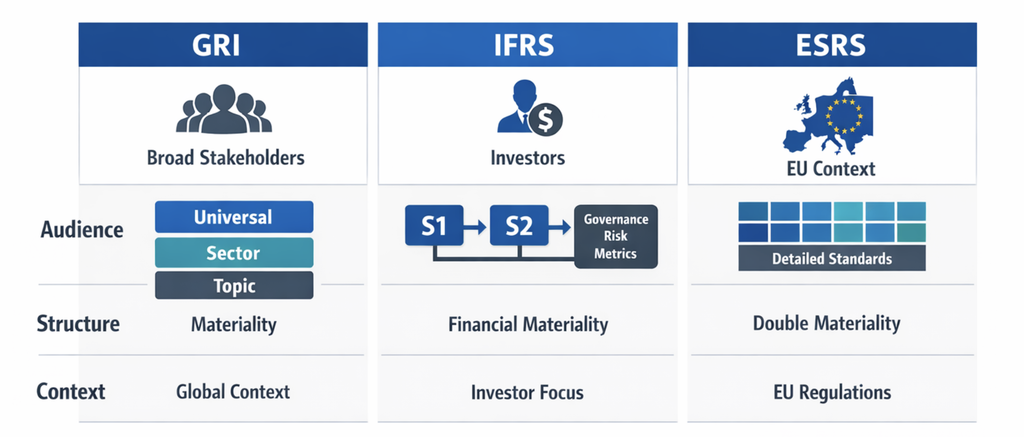
Task: Click the Broad Stakeholders group icon
Action: point(224,109)
